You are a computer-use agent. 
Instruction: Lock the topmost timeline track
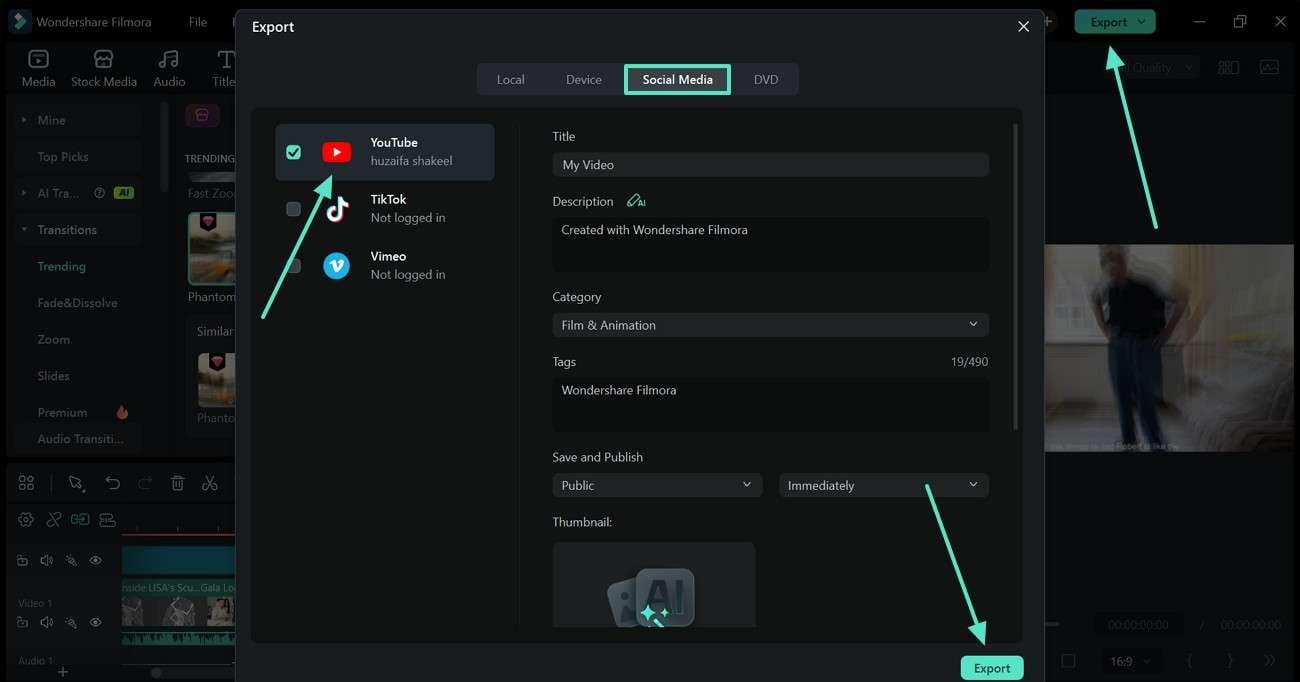point(22,561)
